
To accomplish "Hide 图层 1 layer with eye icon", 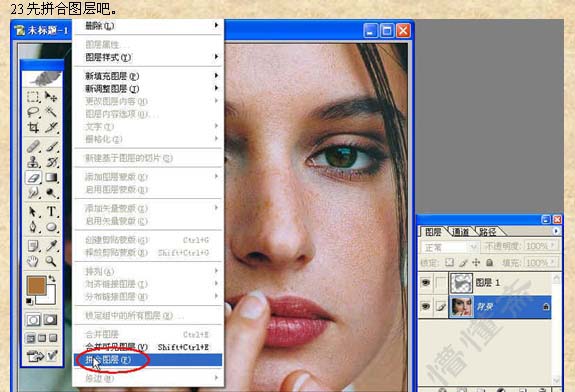I will point(425,282).
